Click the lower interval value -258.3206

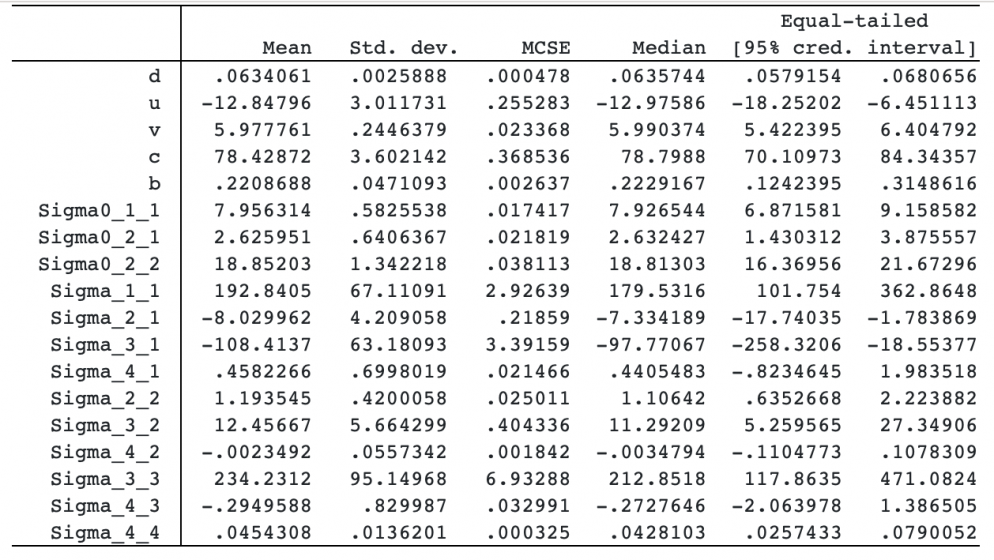pos(786,345)
